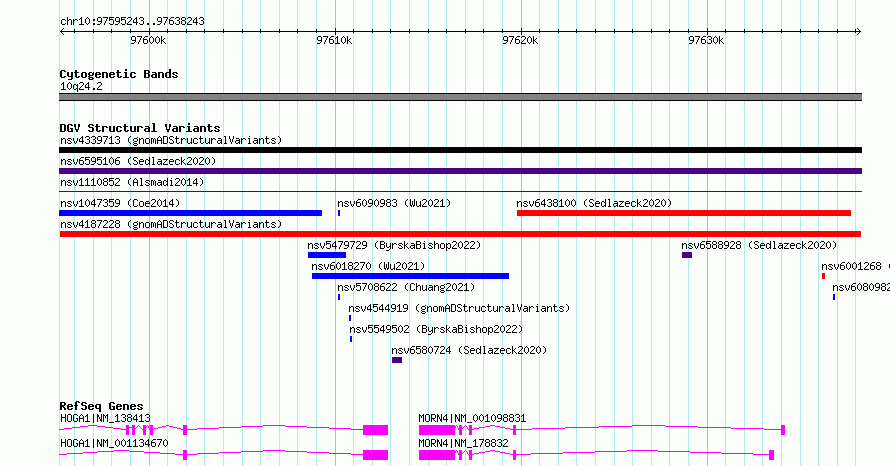
Task: Select the small purple nsv6588928 block
Action: coord(687,255)
